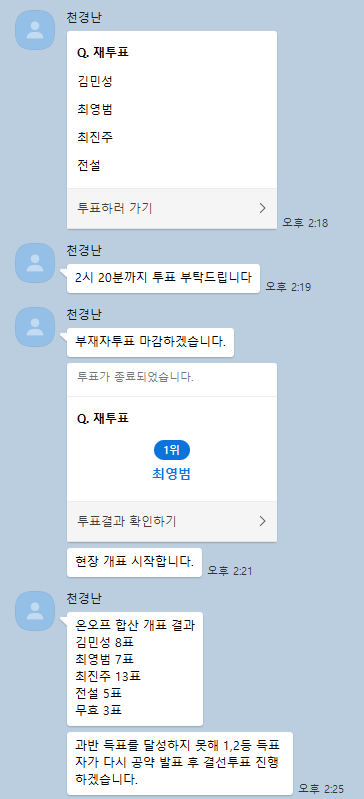Click the blue 1위 rank badge
This screenshot has width=364, height=799.
(172, 450)
